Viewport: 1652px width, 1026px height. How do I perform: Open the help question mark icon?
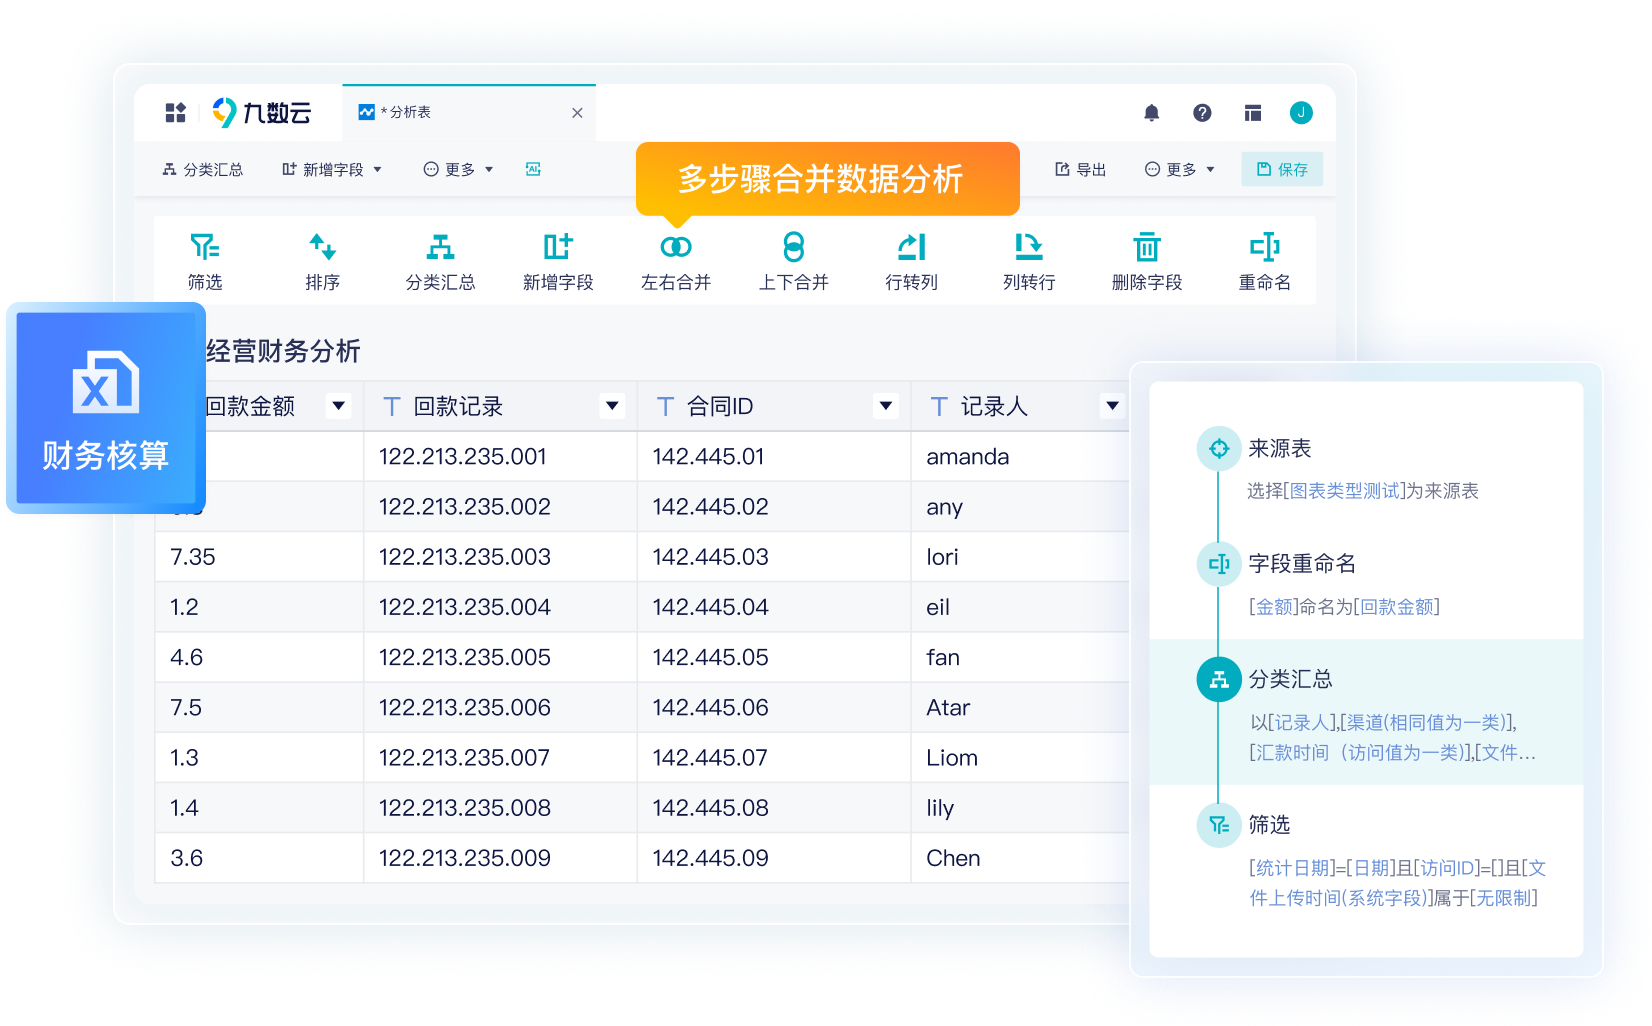(1202, 113)
